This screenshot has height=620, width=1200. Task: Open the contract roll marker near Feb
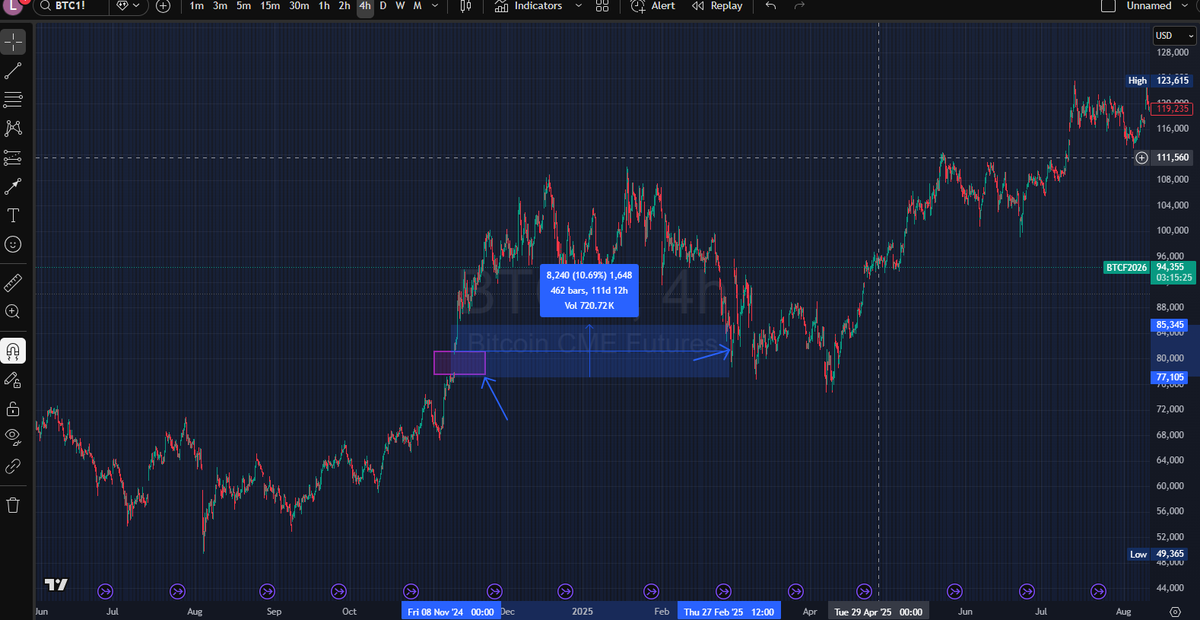651,590
